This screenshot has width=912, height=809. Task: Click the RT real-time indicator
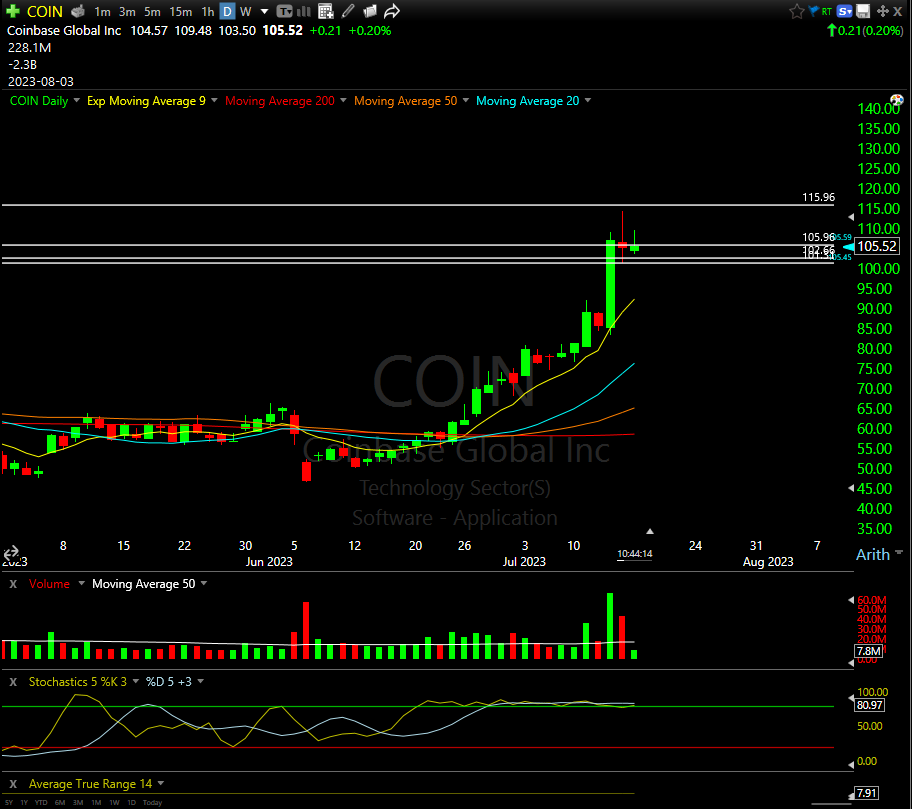tap(826, 12)
